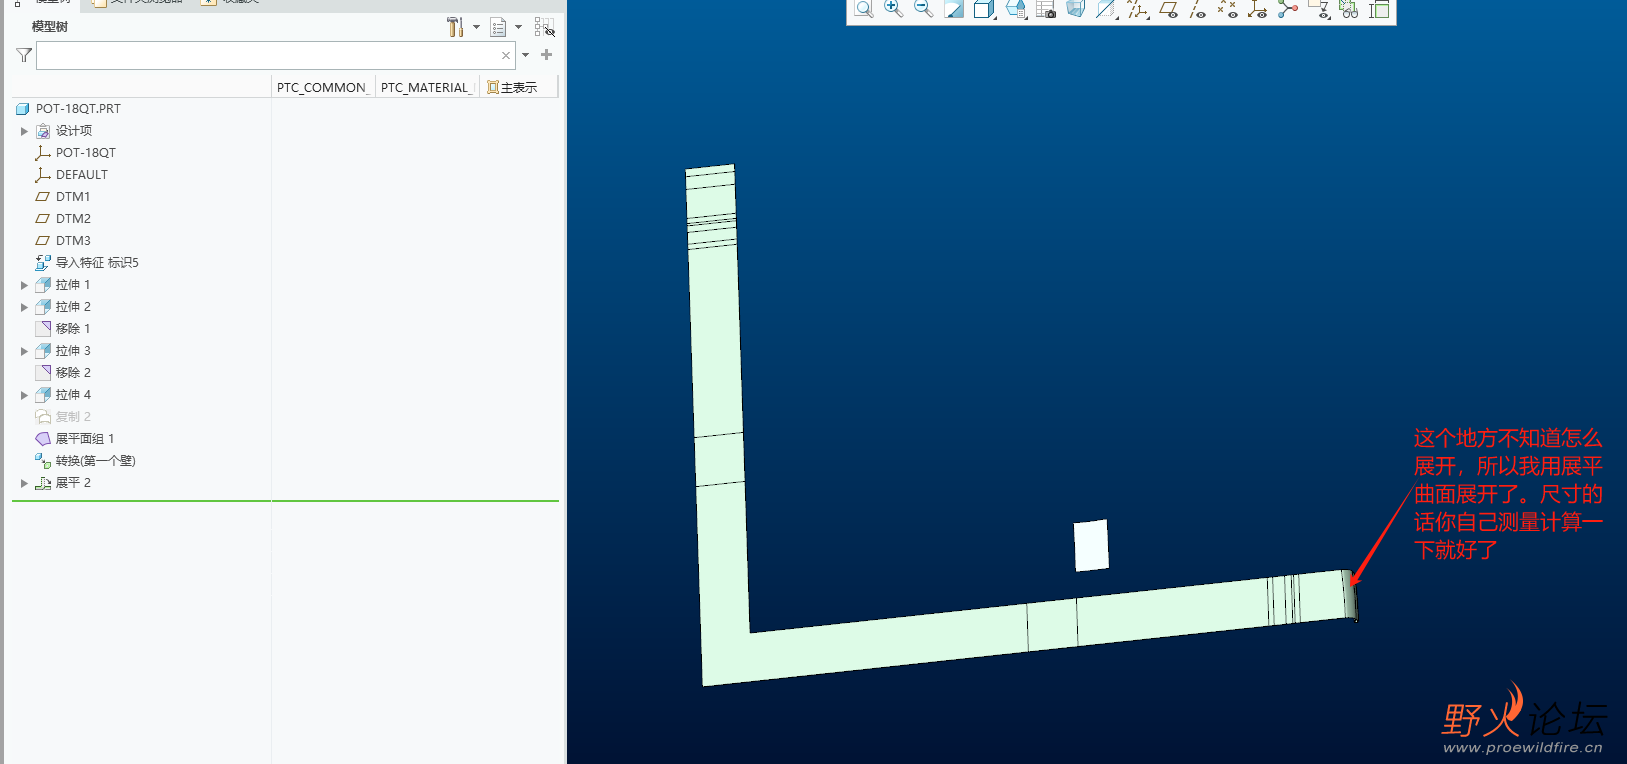Screen dimensions: 1627x764
Task: Select 导入特征 标识5 in tree
Action: point(97,263)
